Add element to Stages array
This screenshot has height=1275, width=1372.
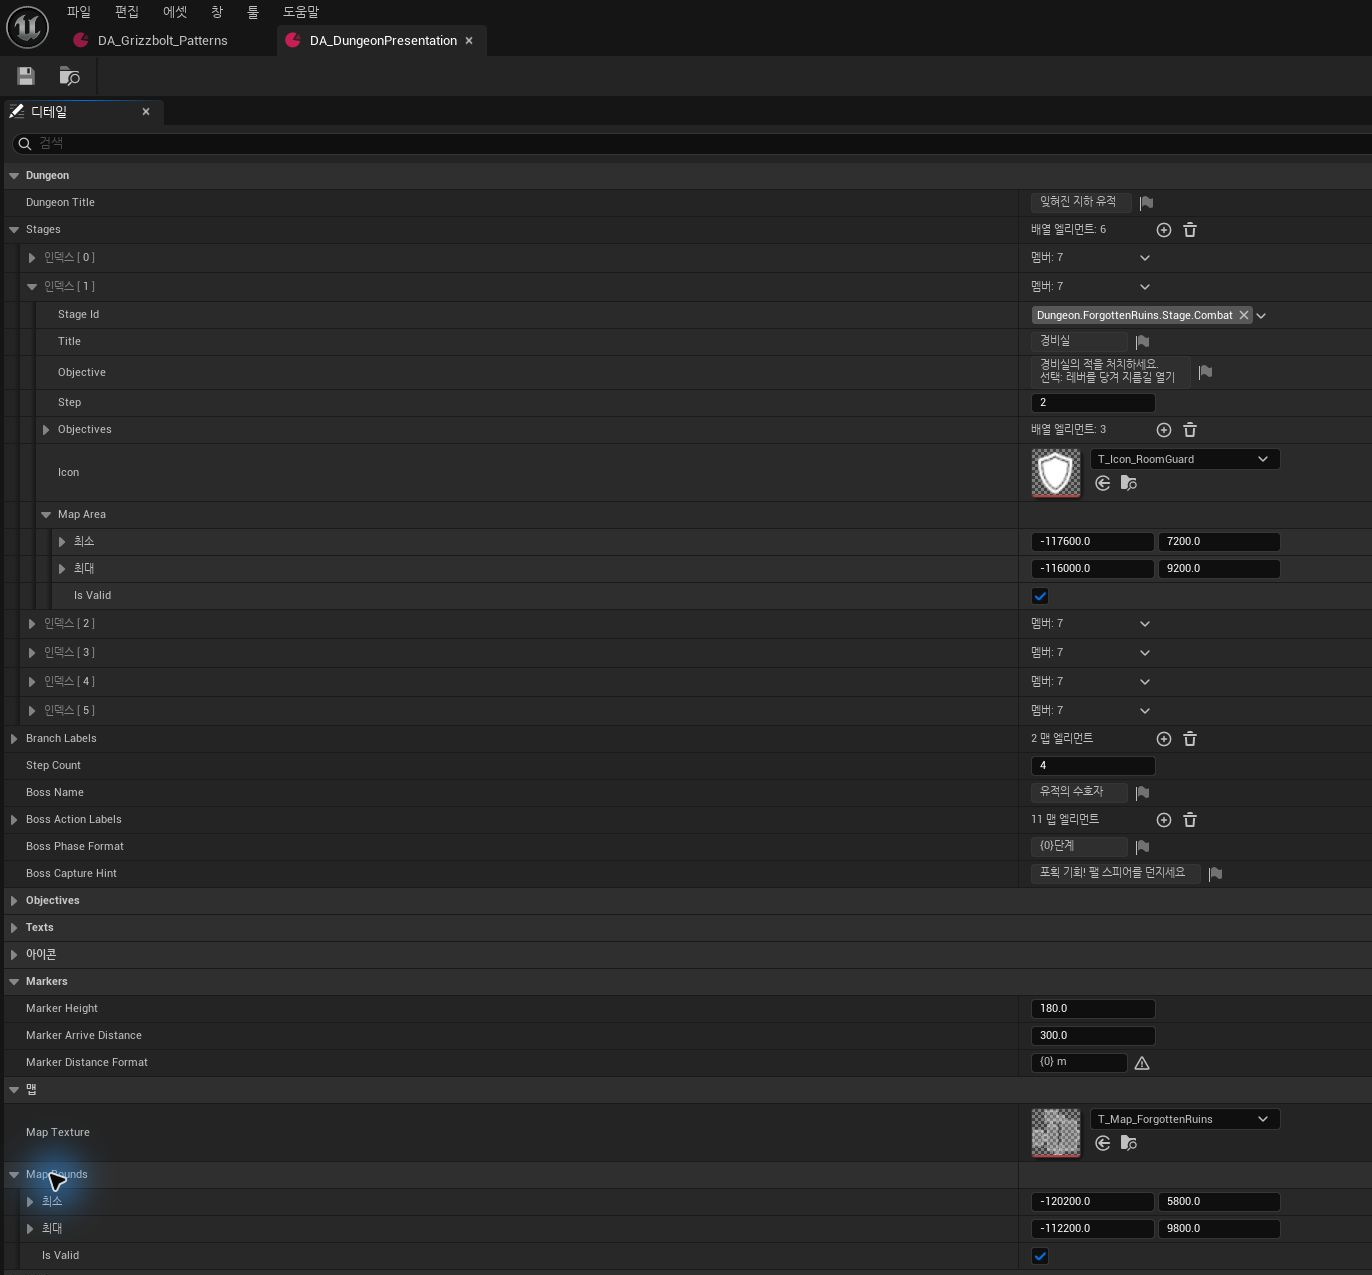tap(1164, 230)
